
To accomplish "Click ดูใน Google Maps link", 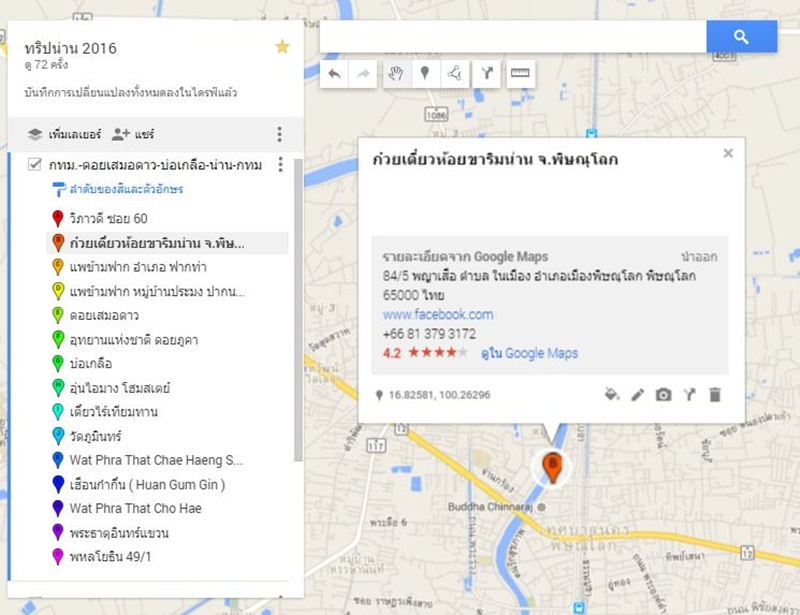I will 530,353.
